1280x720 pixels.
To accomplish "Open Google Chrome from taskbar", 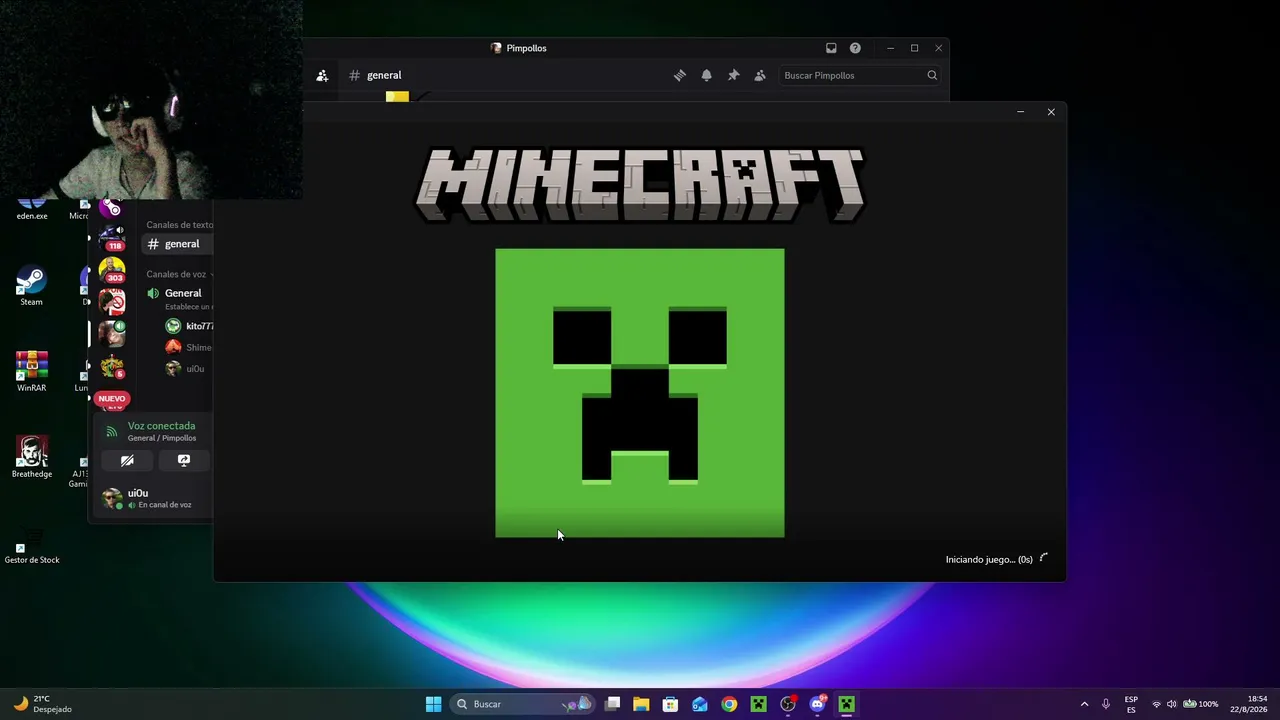I will (x=729, y=704).
